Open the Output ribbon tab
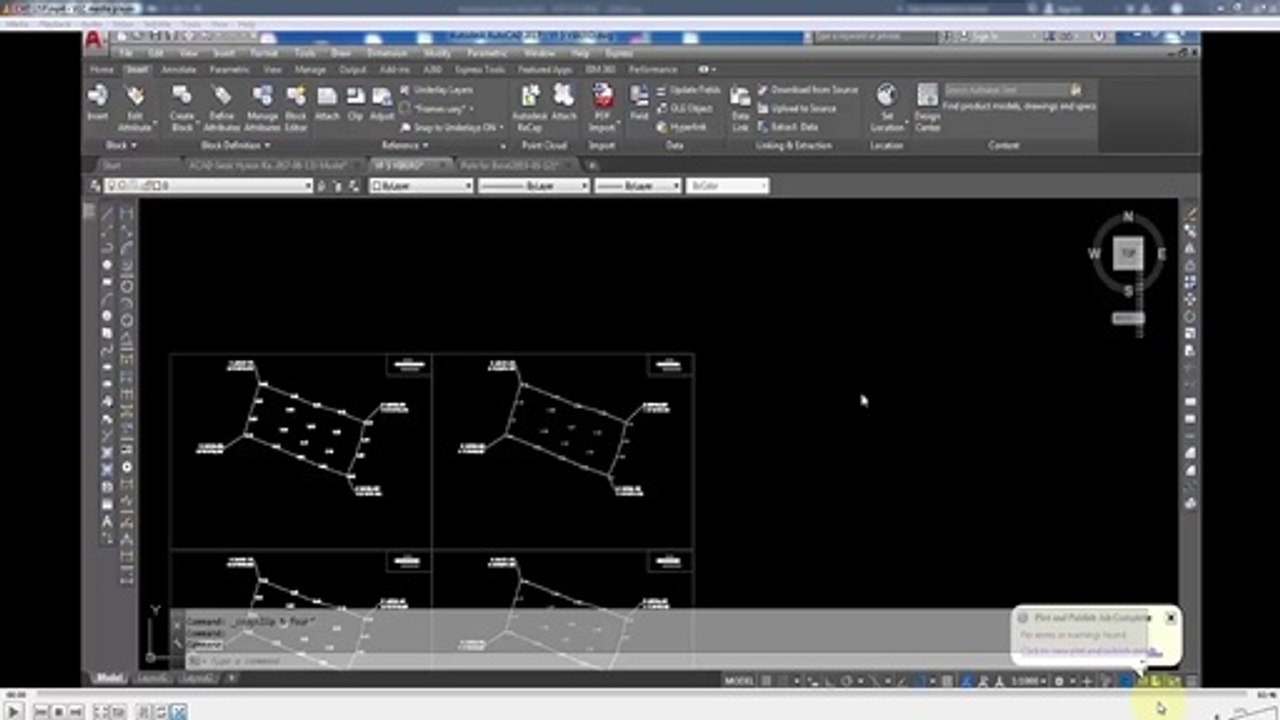 (353, 70)
